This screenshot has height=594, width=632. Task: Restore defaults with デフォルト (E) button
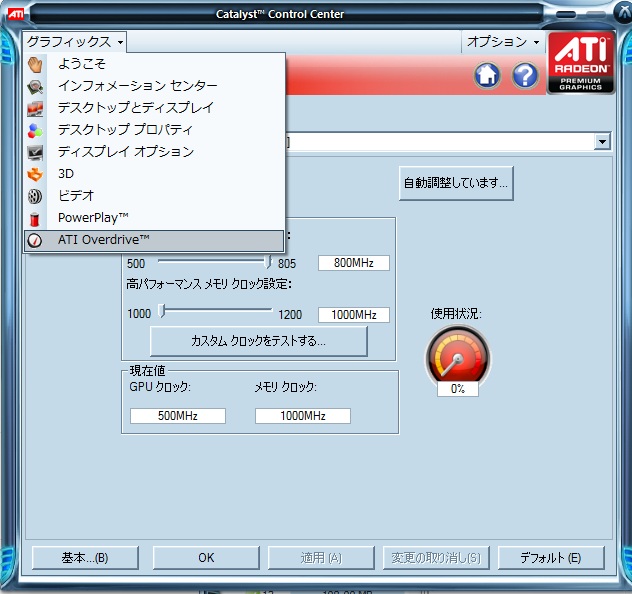[551, 558]
